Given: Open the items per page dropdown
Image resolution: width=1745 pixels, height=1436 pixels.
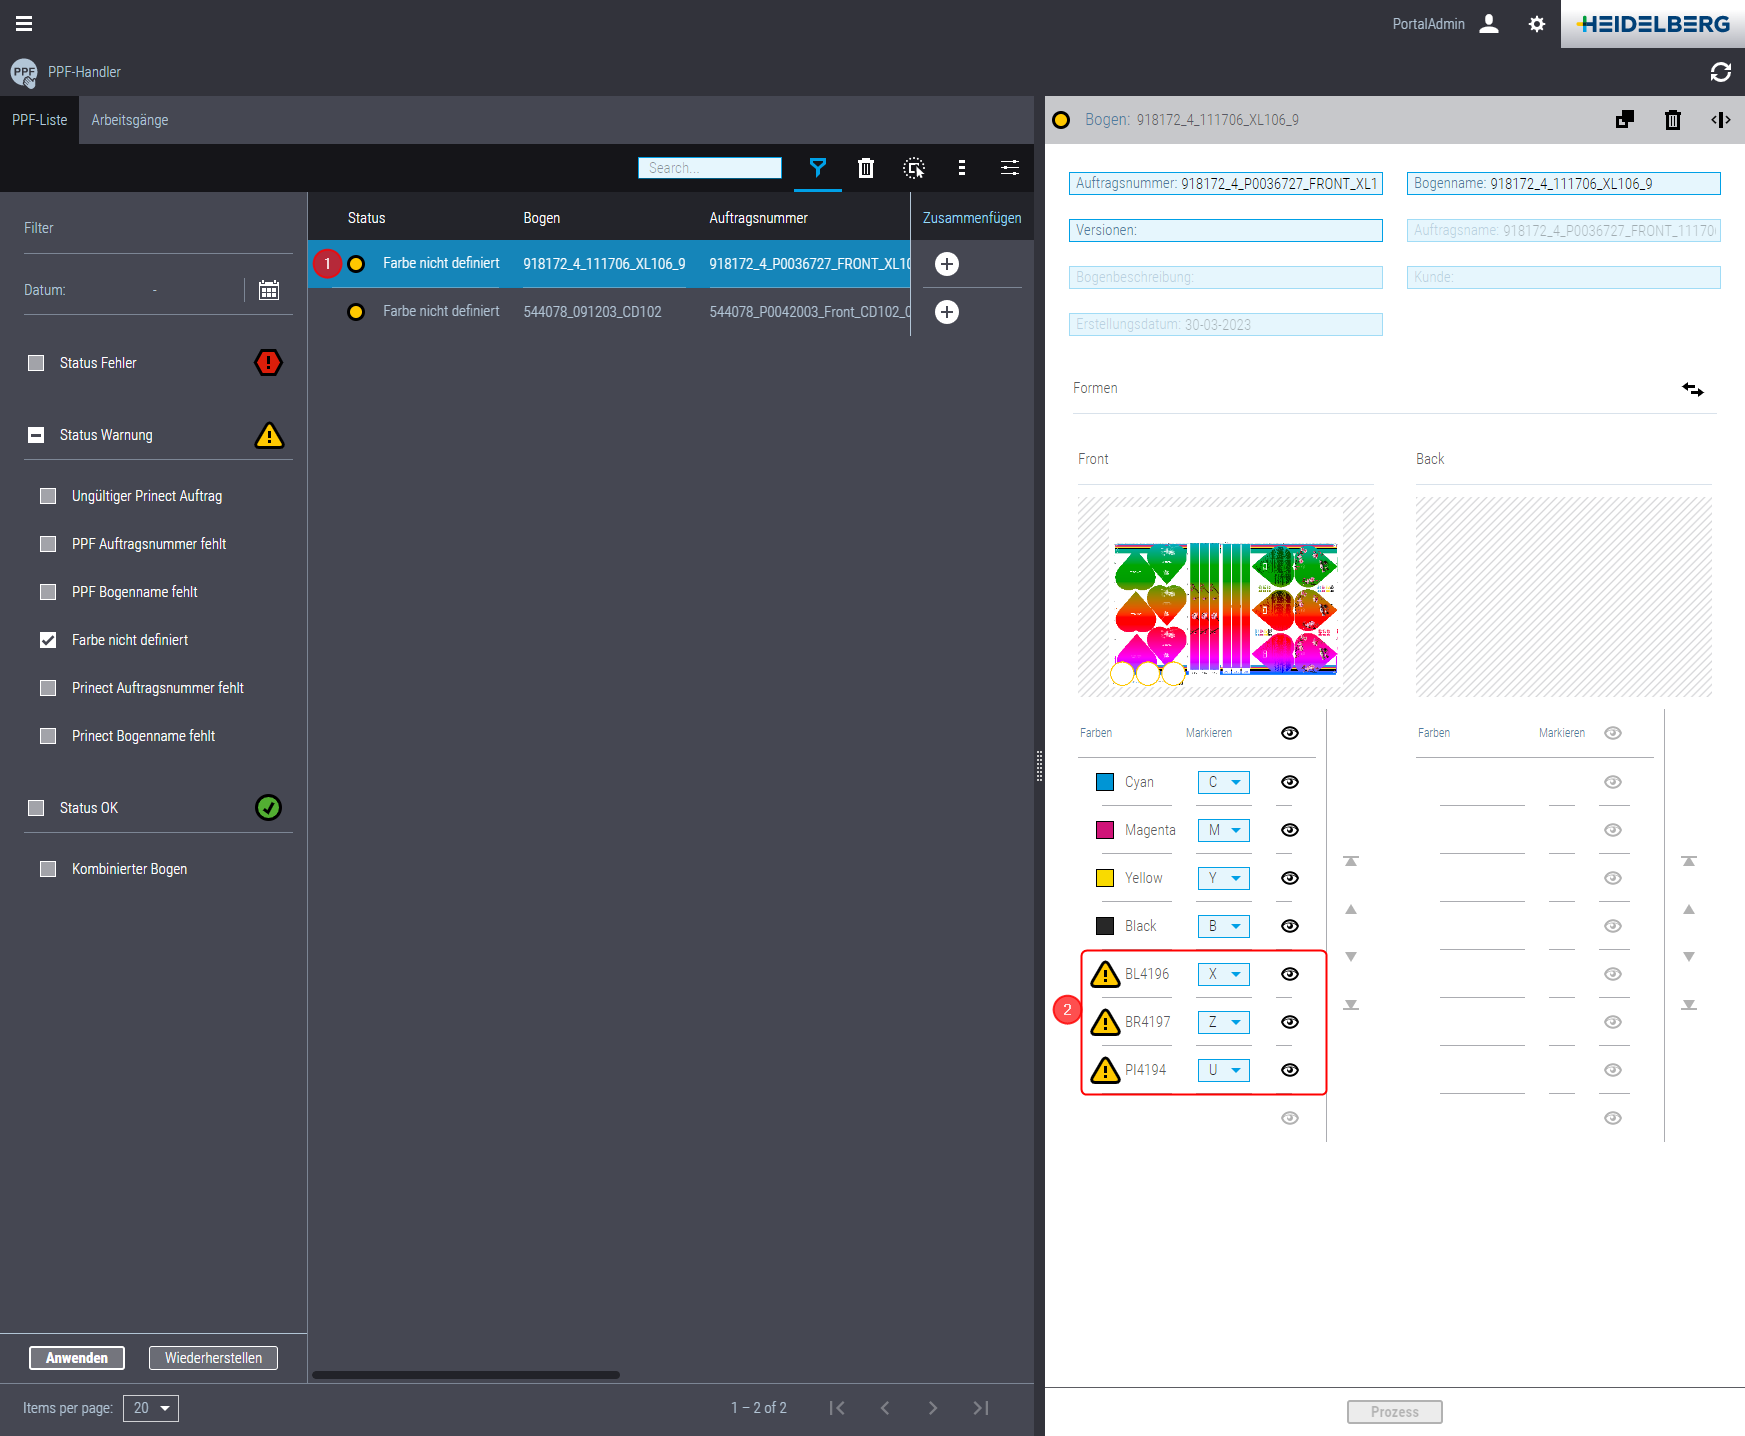Looking at the screenshot, I should 151,1408.
